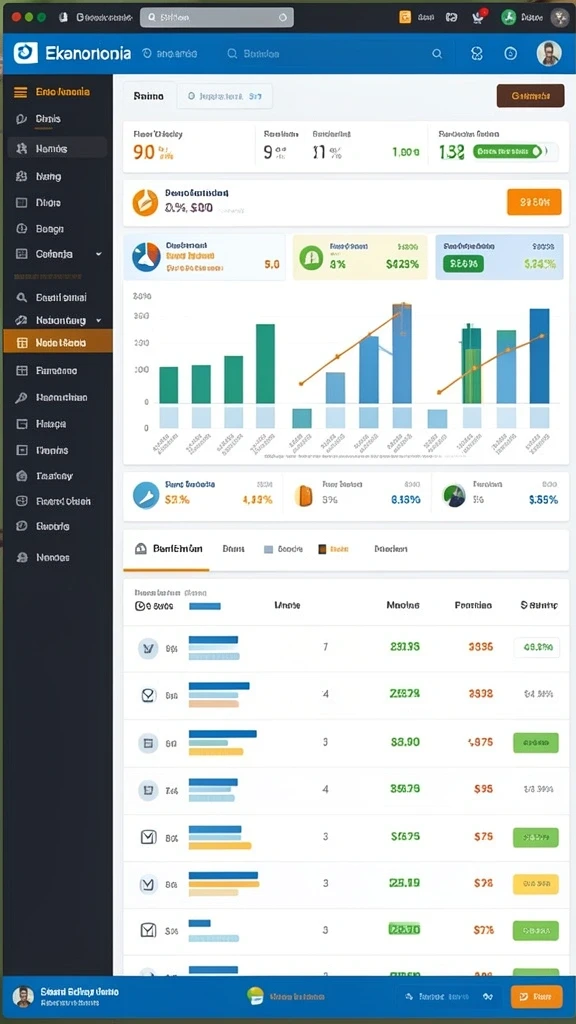Open the user avatar in blue header

point(549,54)
